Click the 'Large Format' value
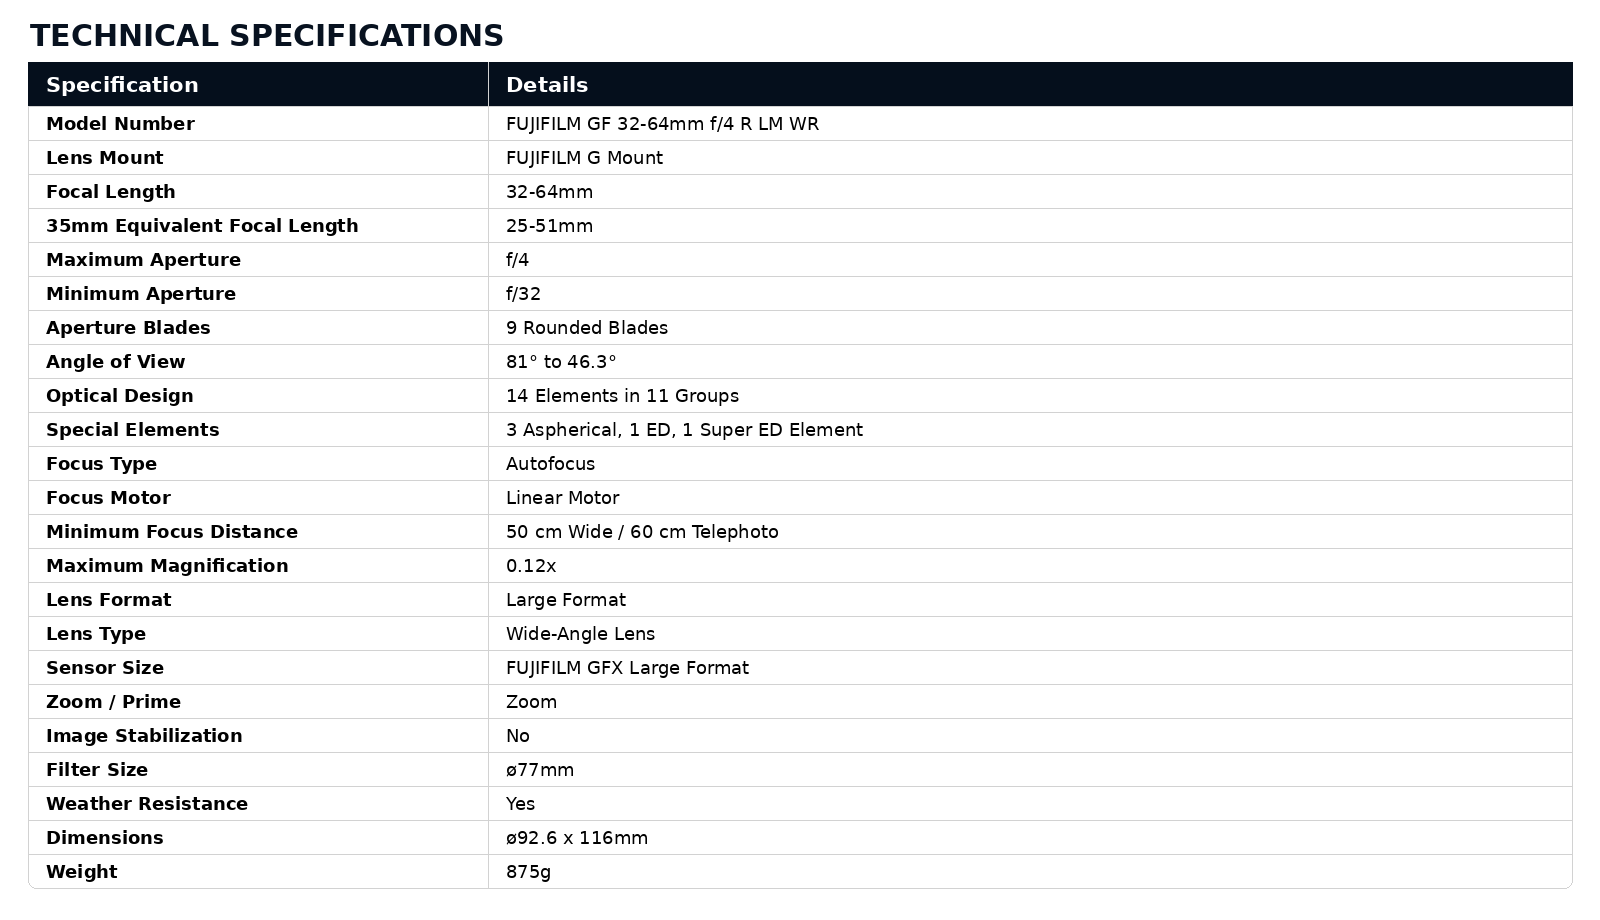 coord(566,600)
